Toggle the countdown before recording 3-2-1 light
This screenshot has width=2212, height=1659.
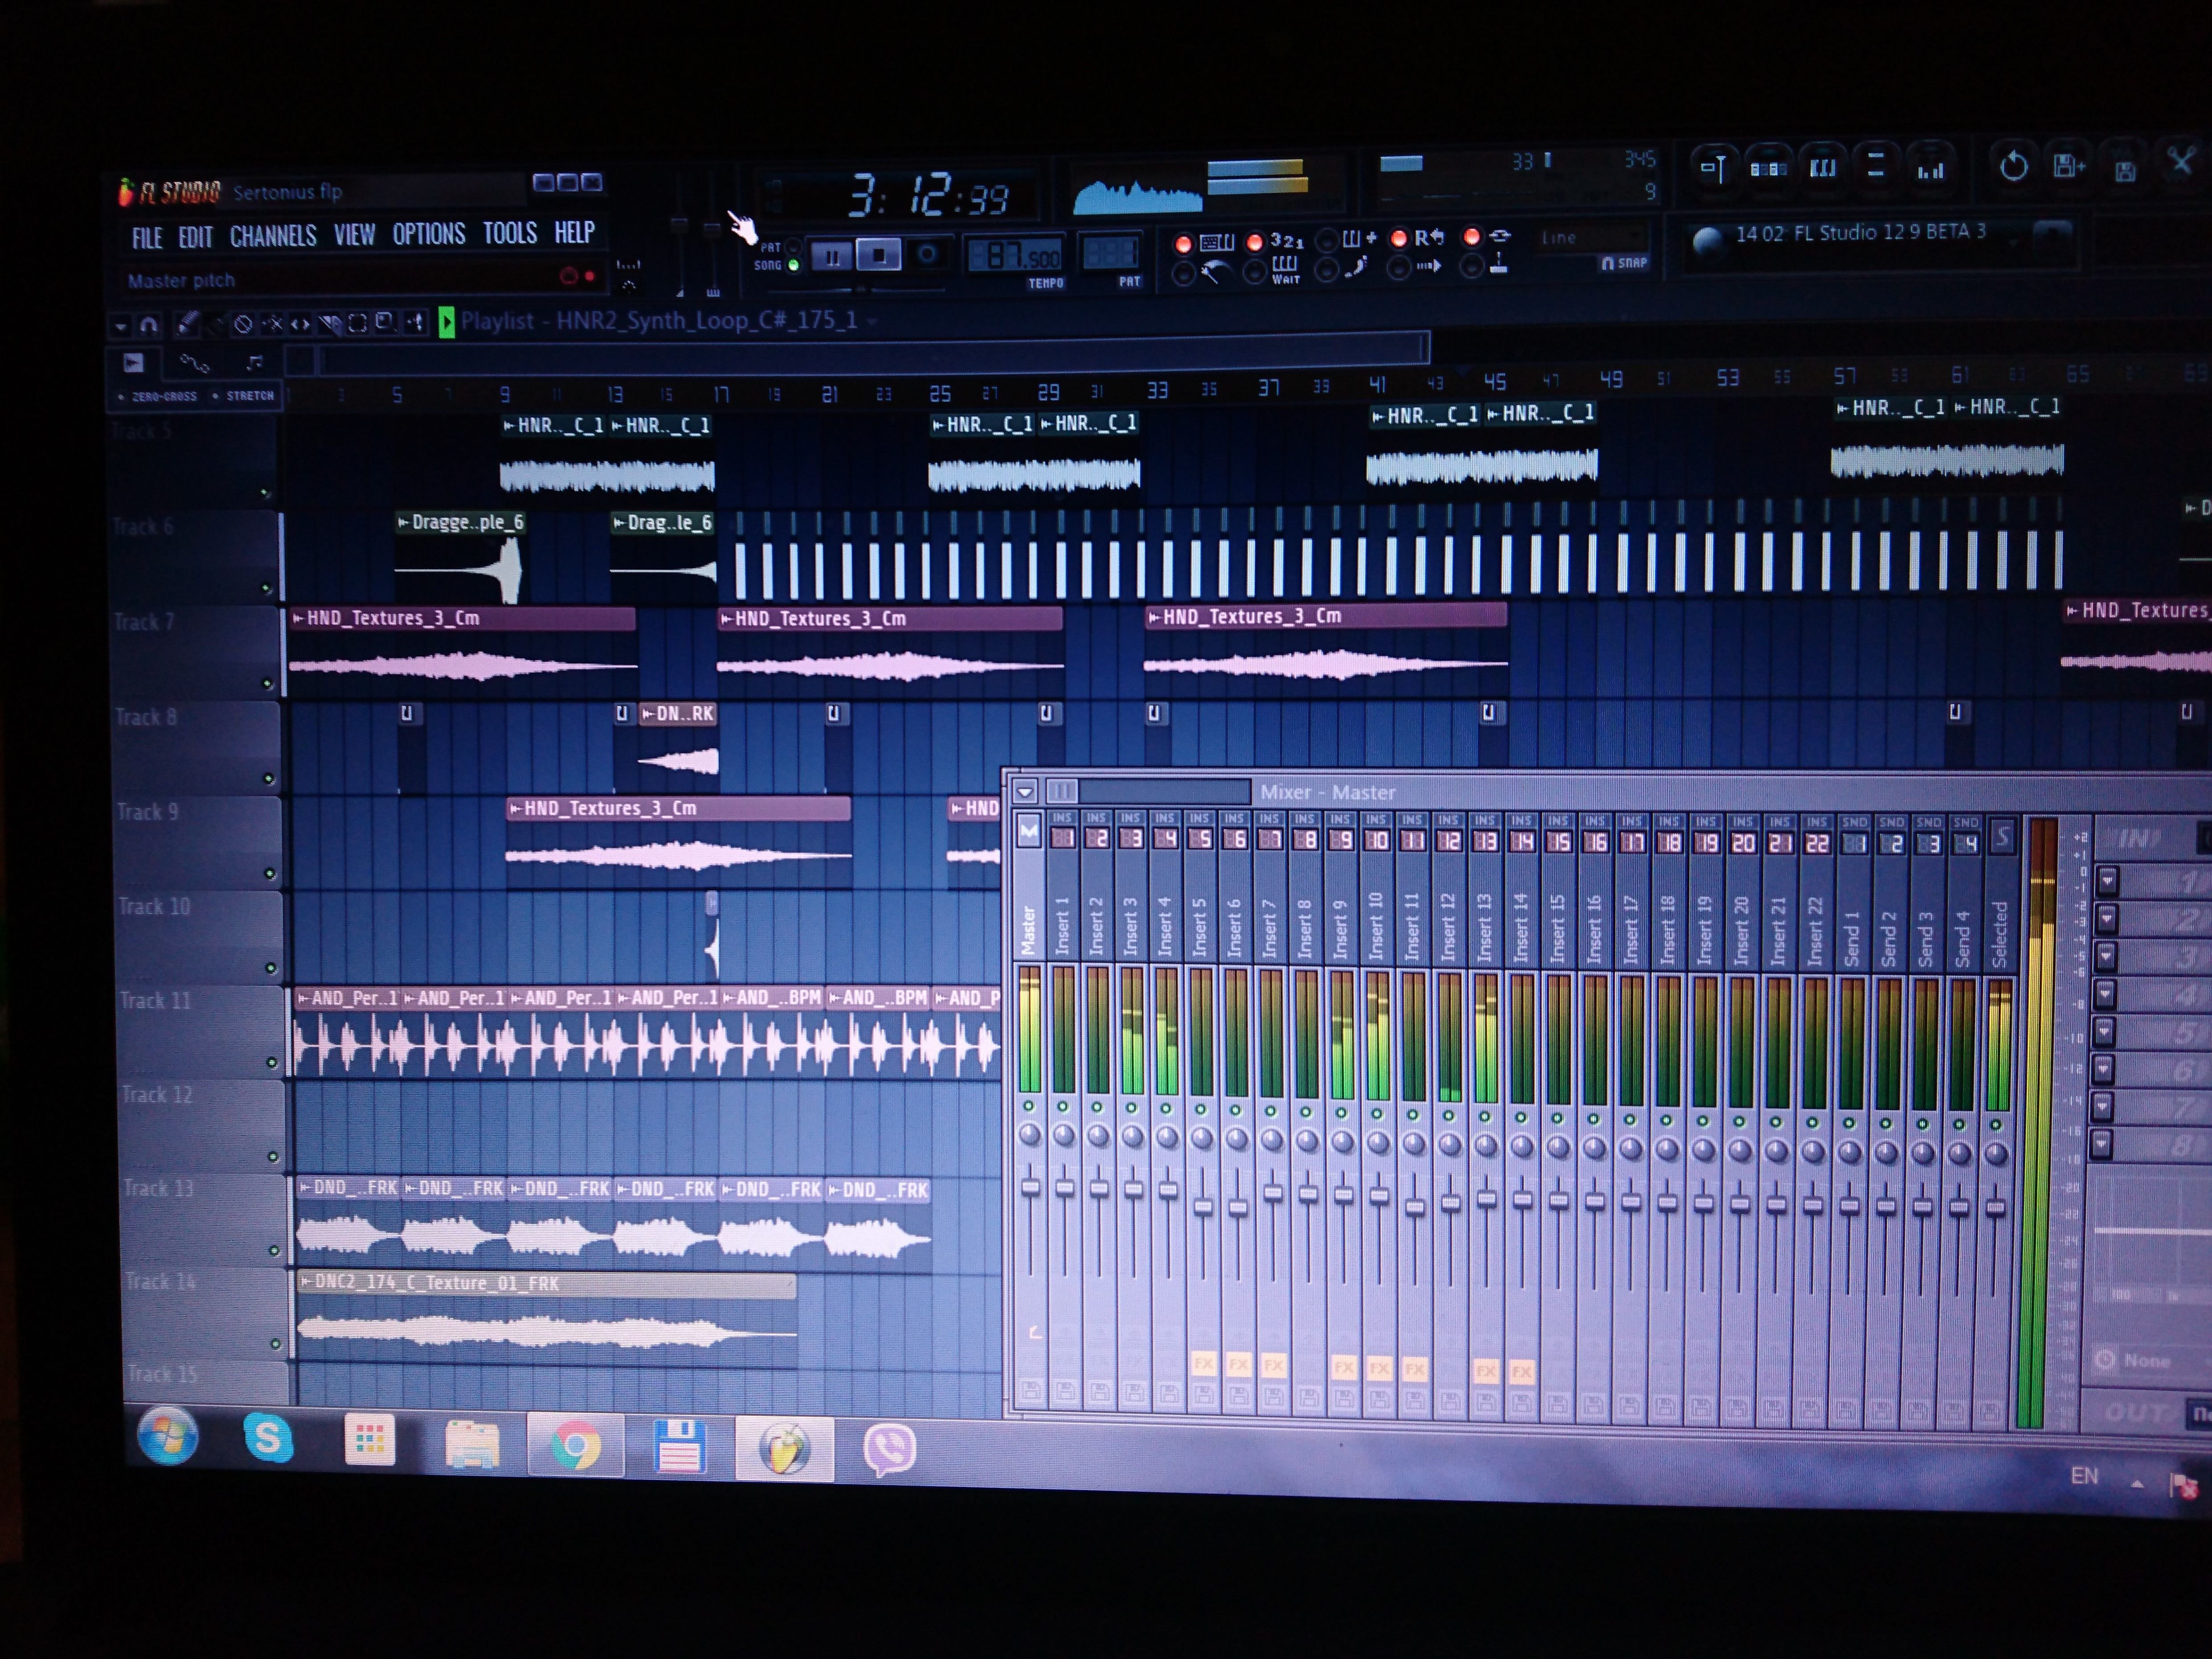(x=1255, y=242)
